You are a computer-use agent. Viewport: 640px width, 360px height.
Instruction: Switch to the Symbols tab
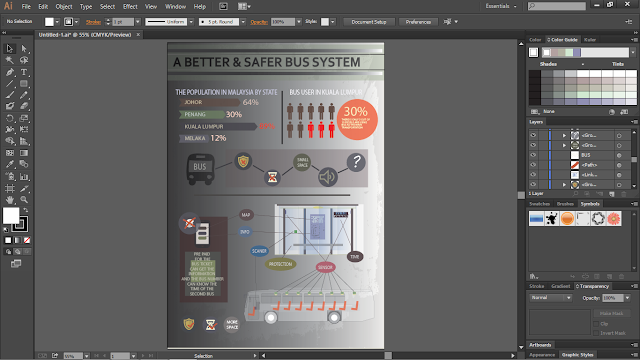point(590,204)
